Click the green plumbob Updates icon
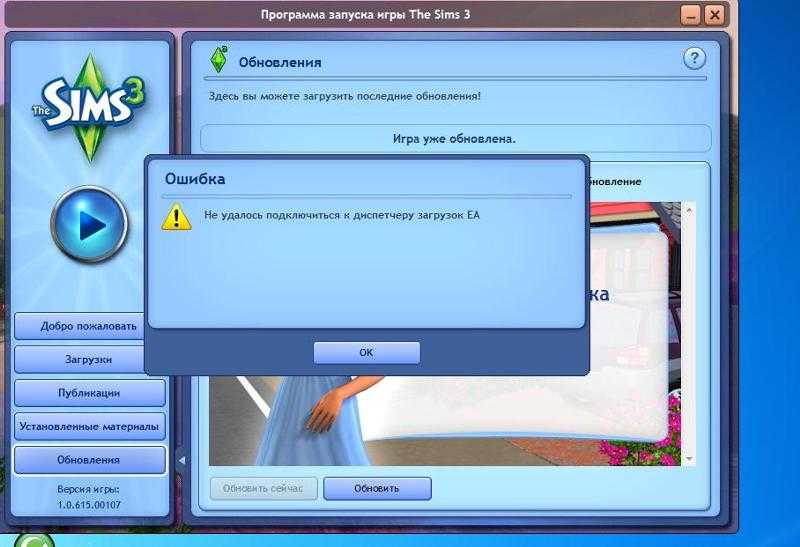 219,60
